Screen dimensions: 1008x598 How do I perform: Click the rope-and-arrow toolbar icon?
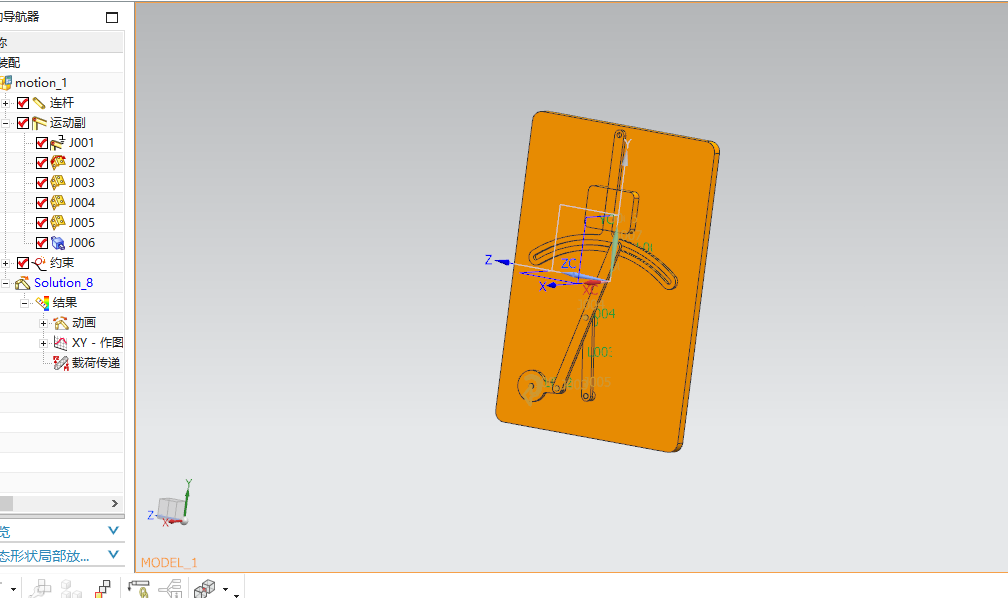click(139, 588)
